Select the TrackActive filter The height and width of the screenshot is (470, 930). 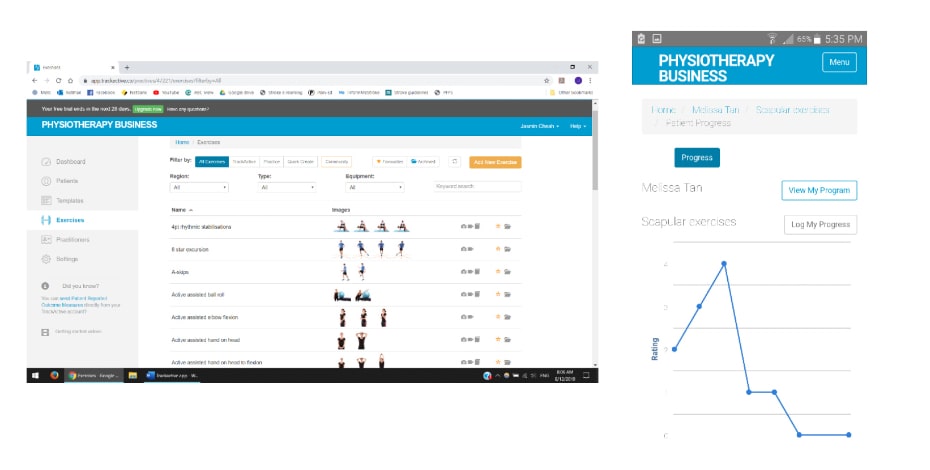pos(244,161)
